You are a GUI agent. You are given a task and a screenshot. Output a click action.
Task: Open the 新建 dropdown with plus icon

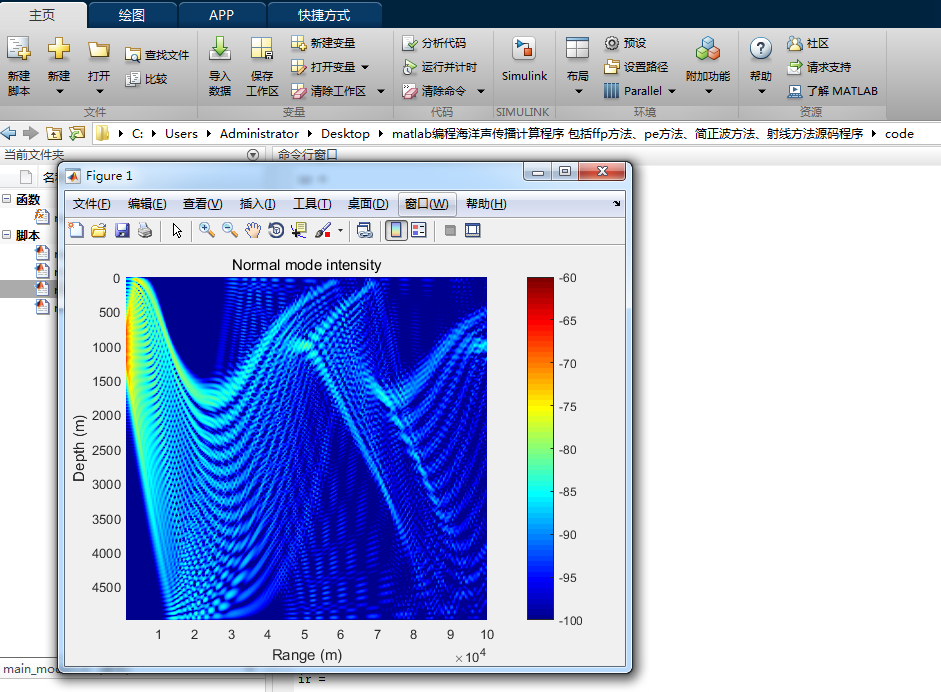point(59,66)
